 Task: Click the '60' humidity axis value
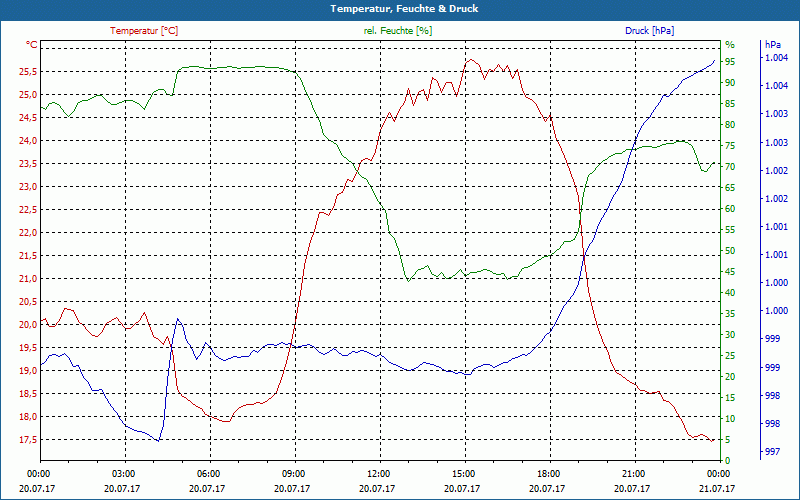pyautogui.click(x=730, y=209)
